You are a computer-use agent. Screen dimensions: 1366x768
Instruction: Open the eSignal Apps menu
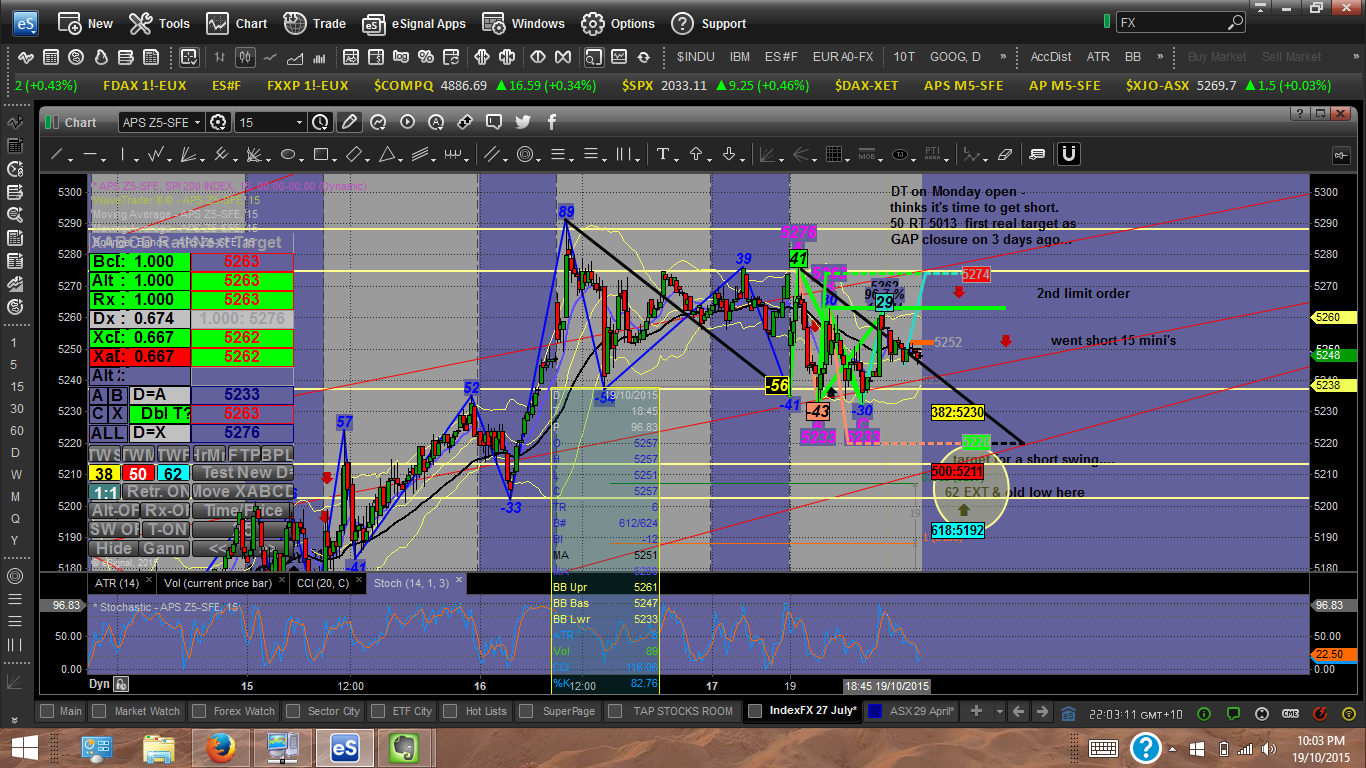tap(414, 23)
